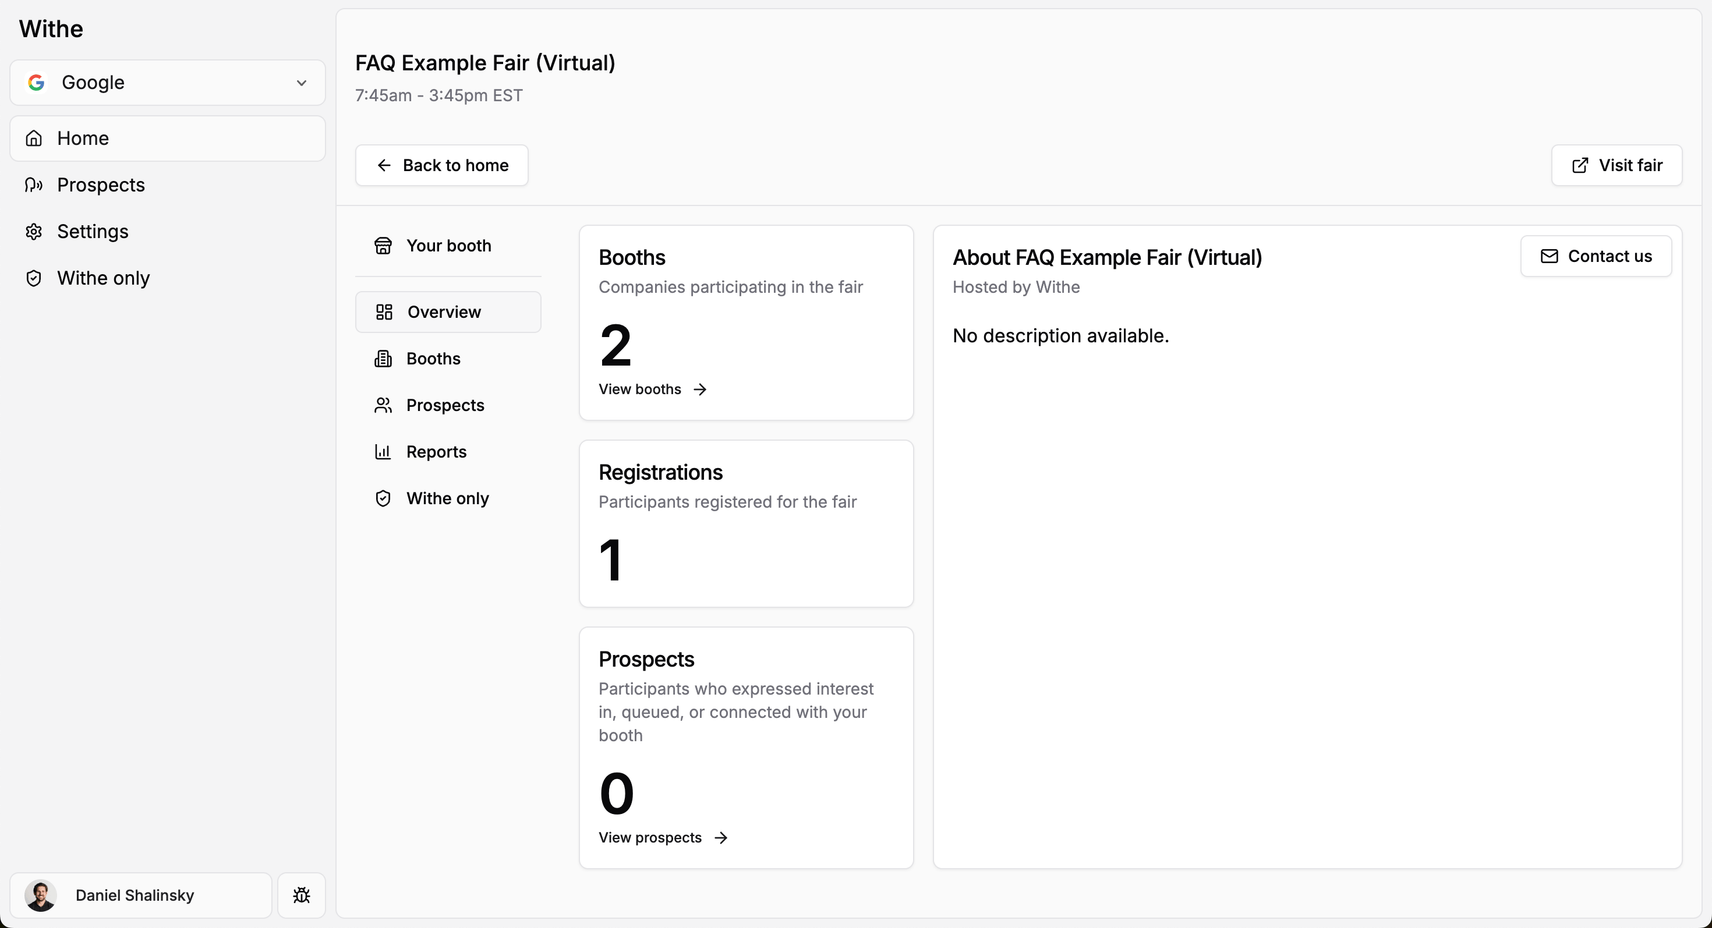This screenshot has width=1712, height=928.
Task: Click the Google logo icon
Action: point(36,83)
